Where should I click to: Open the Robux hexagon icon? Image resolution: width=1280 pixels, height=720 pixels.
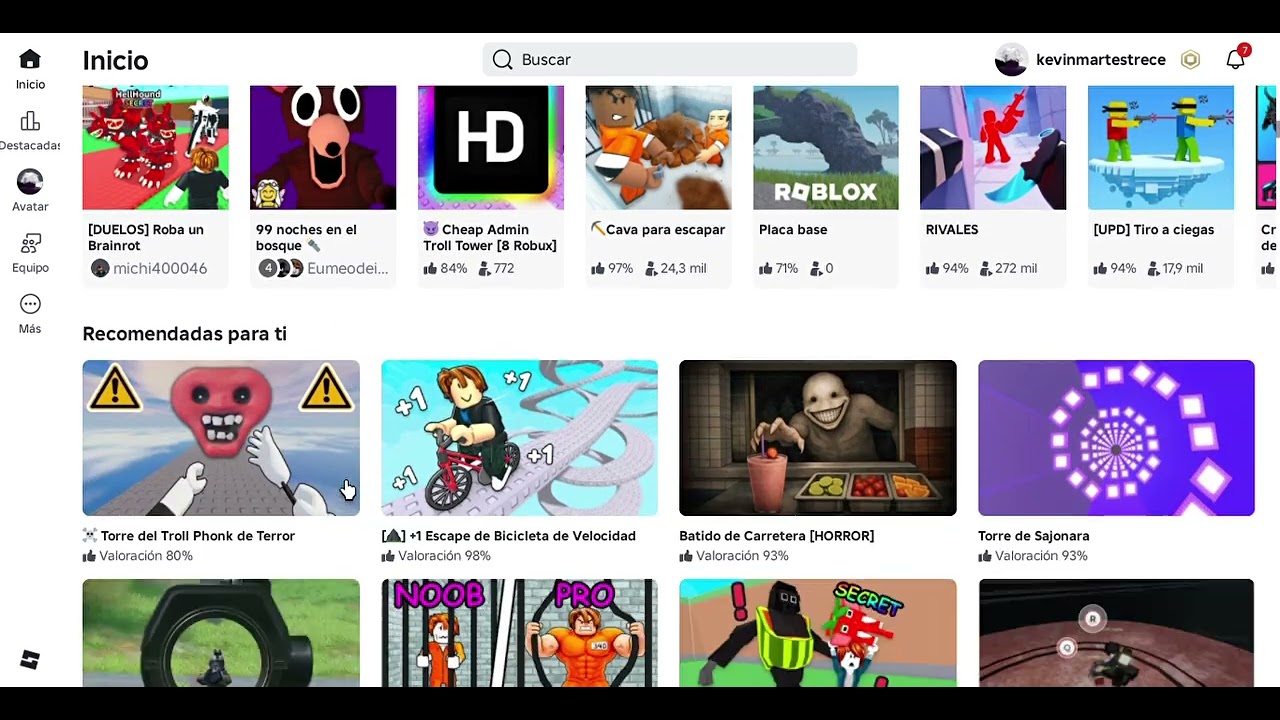point(1190,60)
